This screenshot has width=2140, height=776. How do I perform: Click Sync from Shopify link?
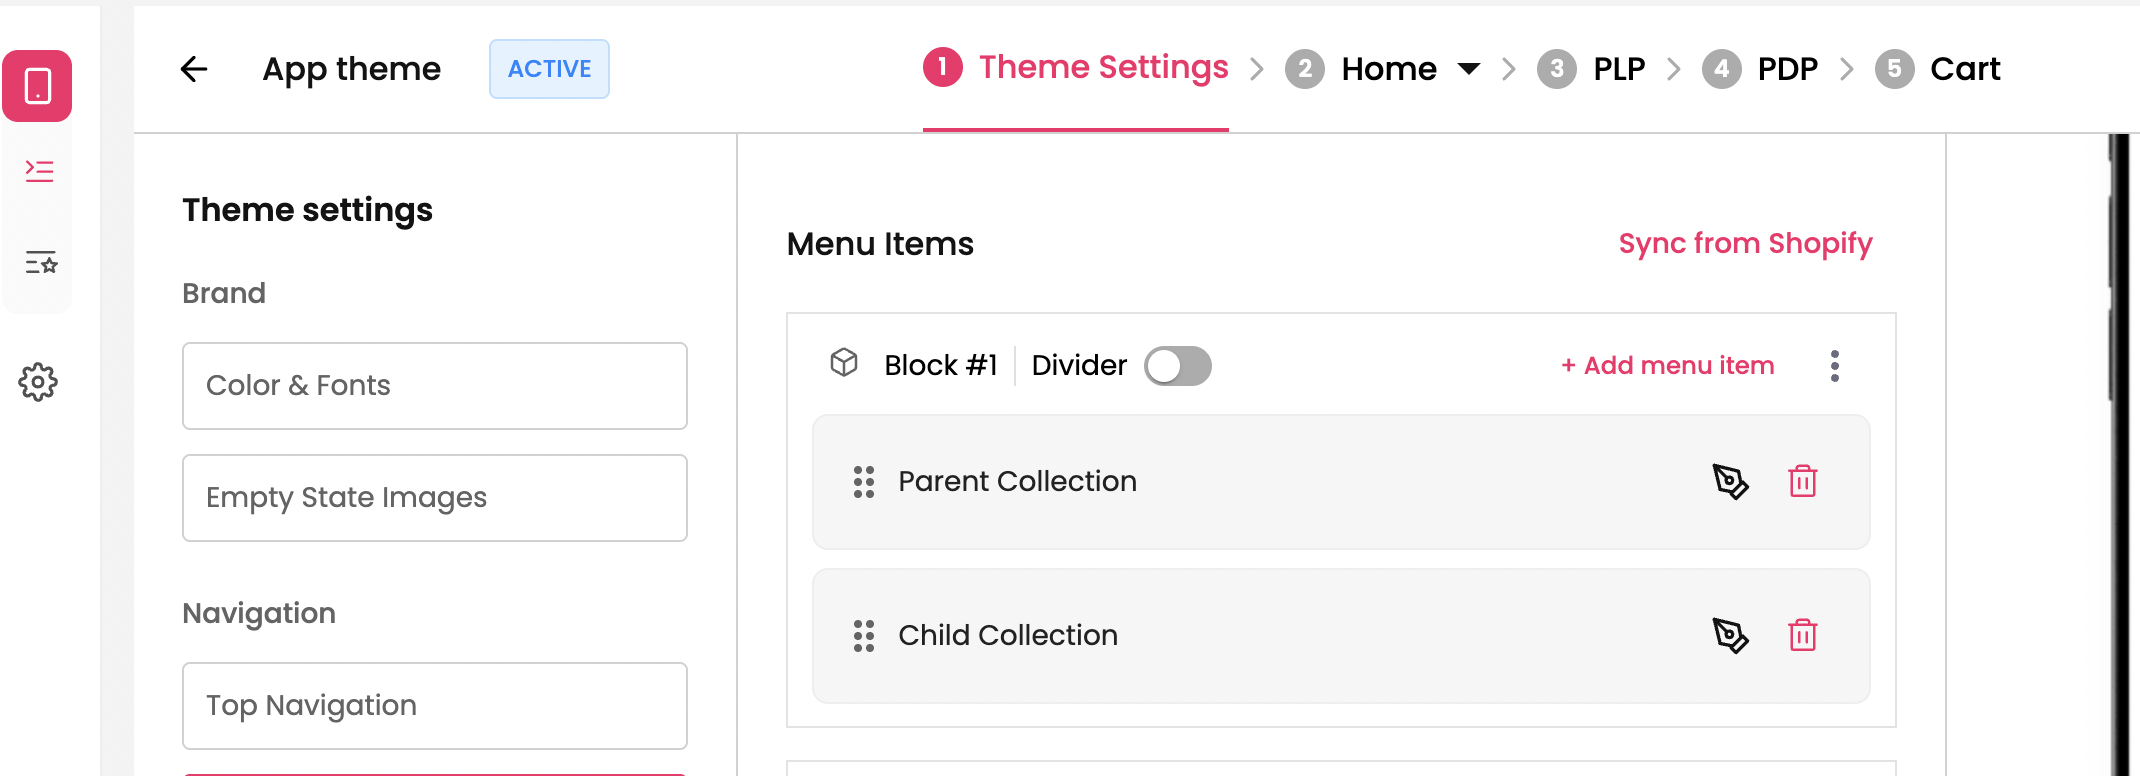1745,244
